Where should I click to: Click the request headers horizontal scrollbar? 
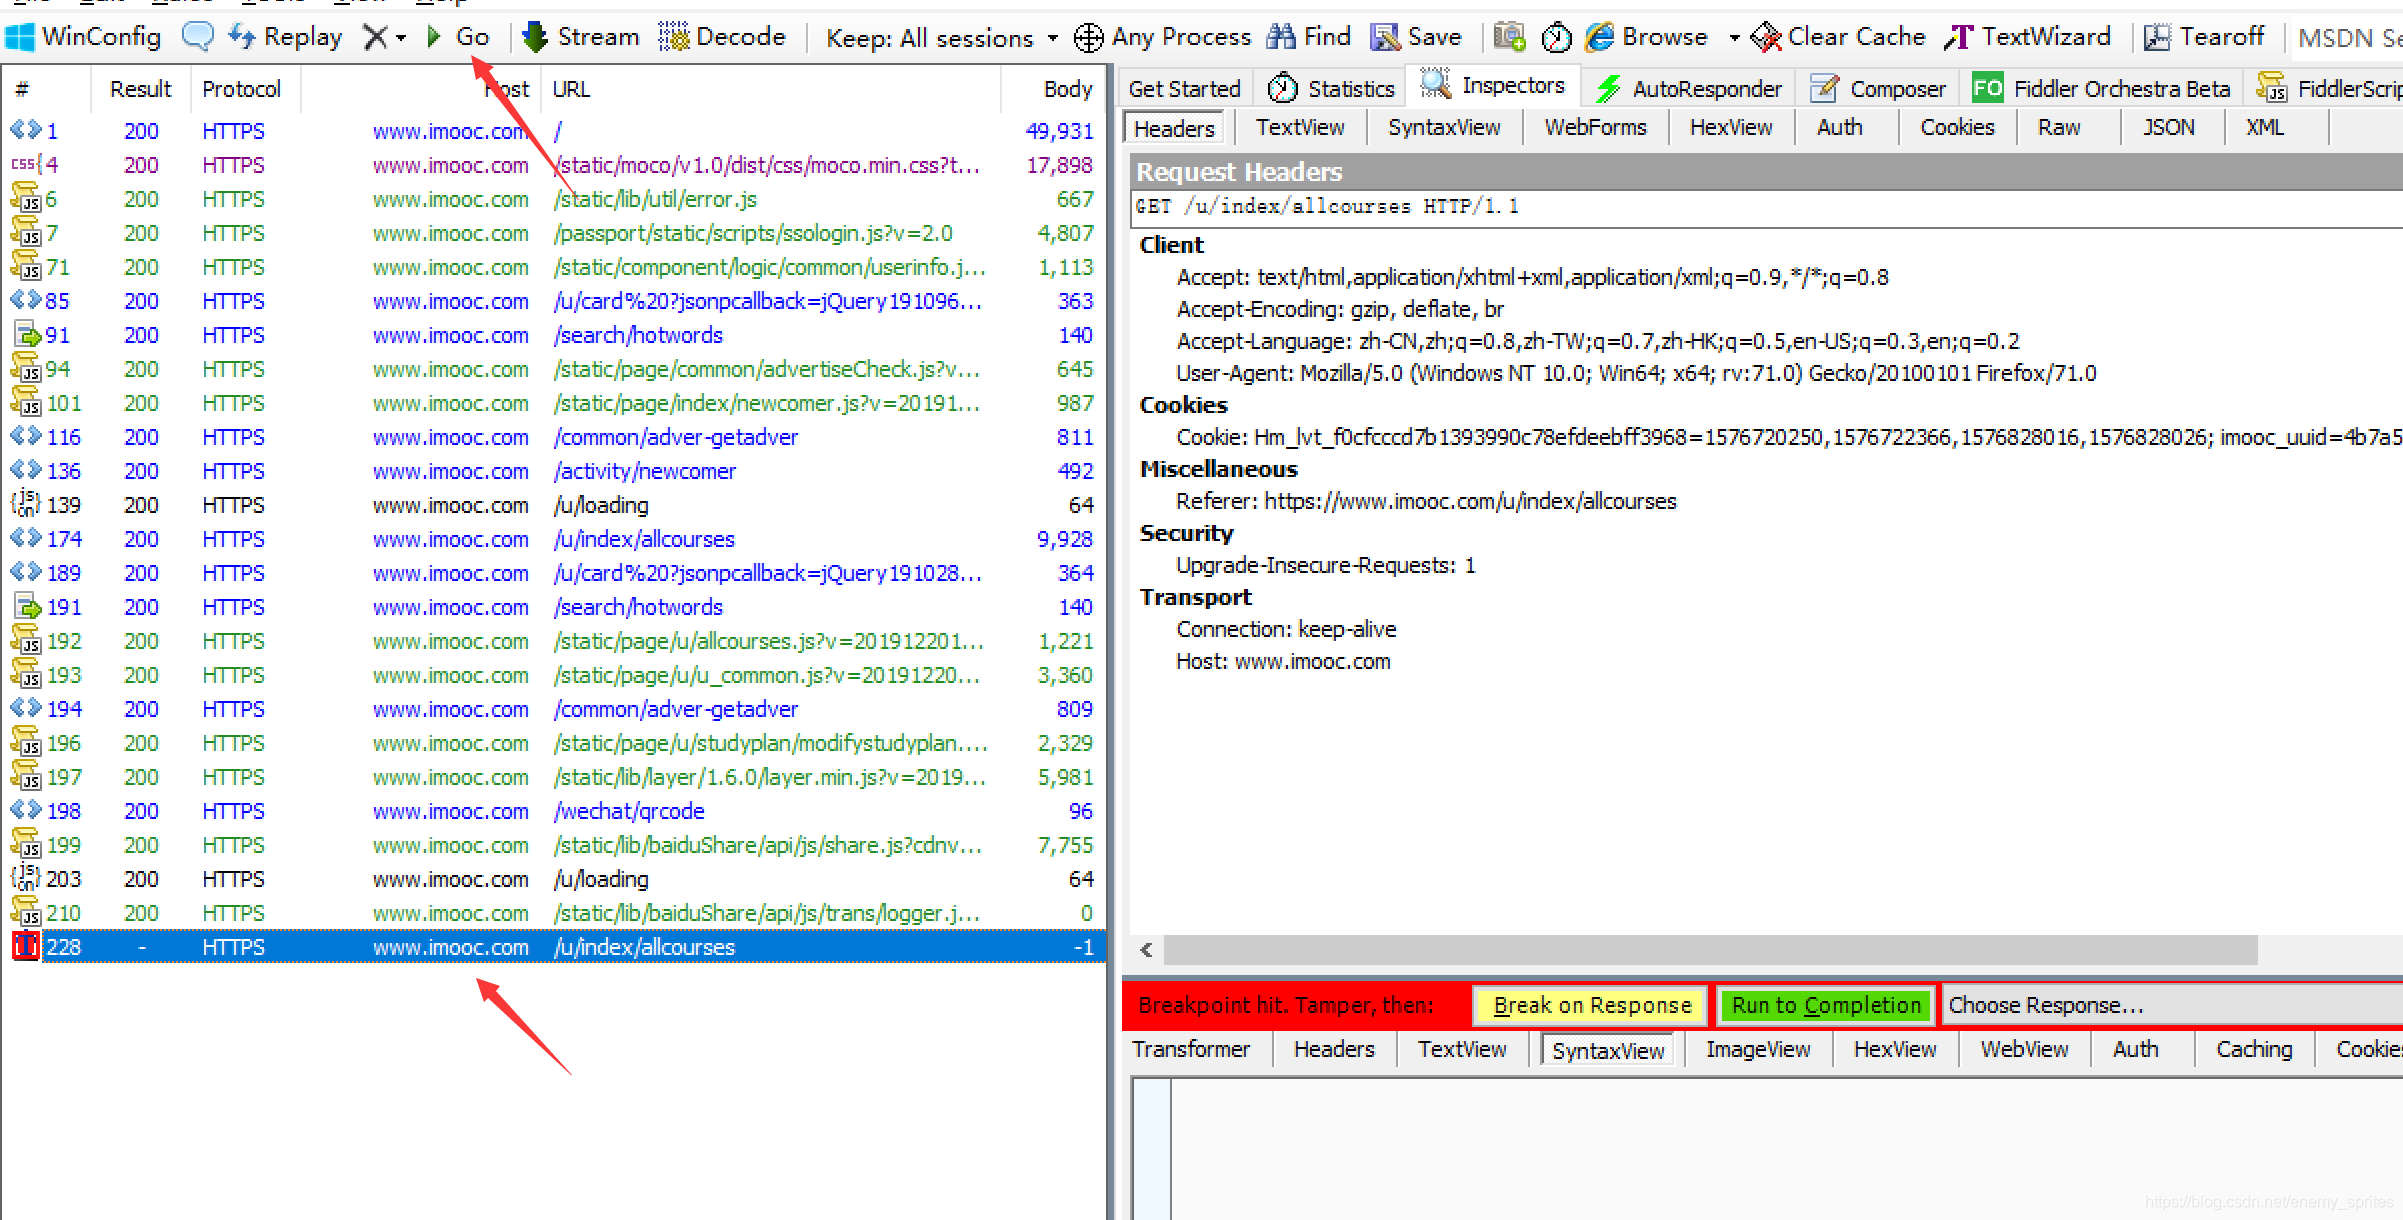[x=1710, y=949]
